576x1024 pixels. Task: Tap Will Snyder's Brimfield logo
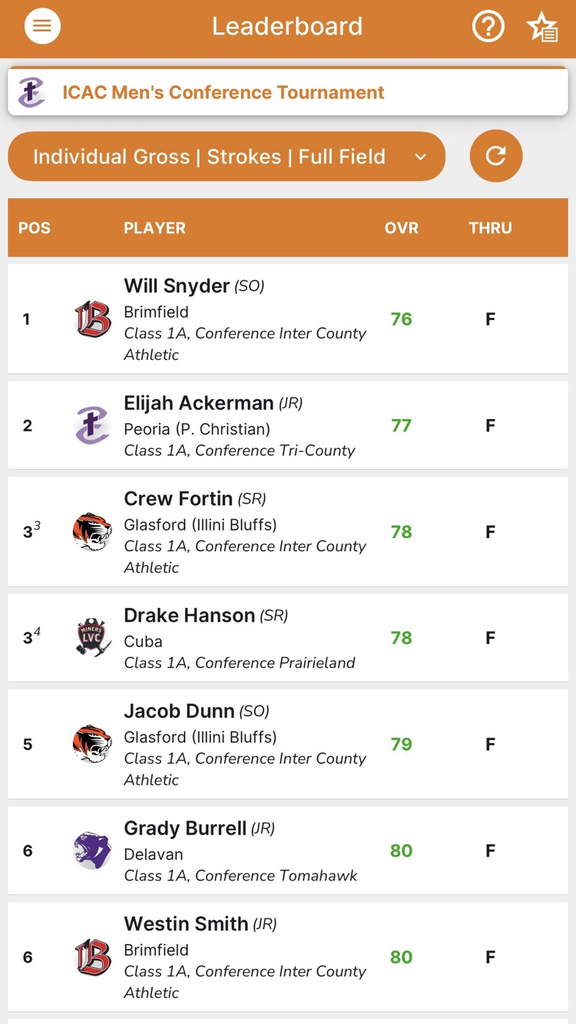[x=93, y=319]
